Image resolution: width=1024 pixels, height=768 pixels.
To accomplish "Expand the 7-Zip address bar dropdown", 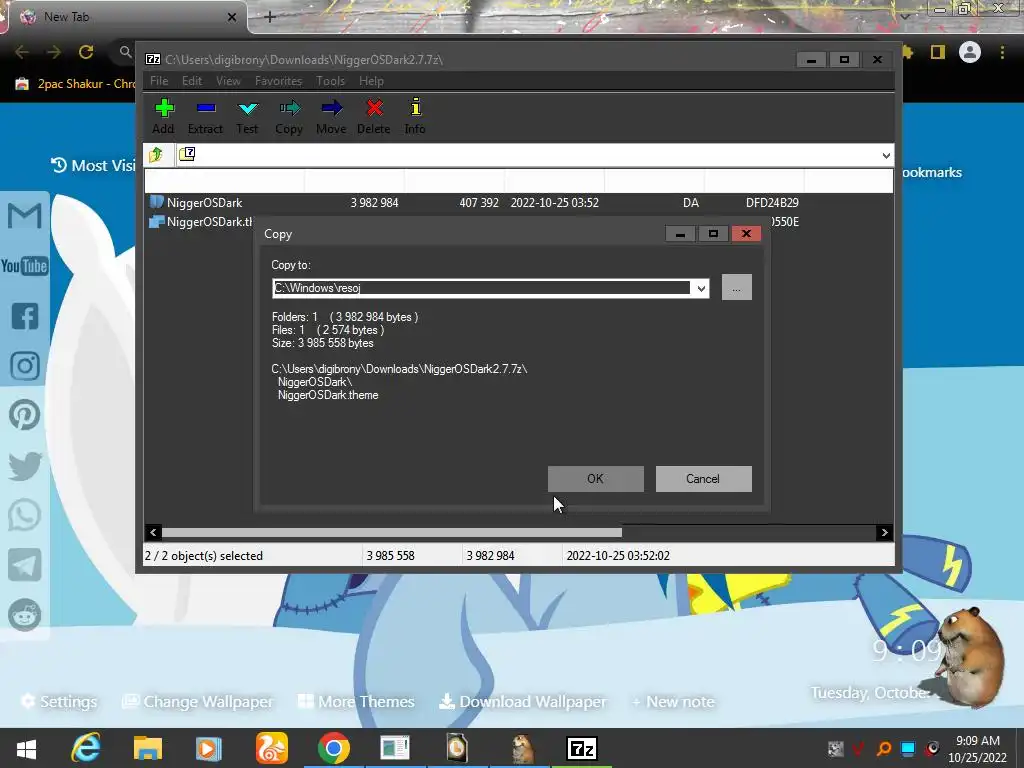I will (886, 155).
